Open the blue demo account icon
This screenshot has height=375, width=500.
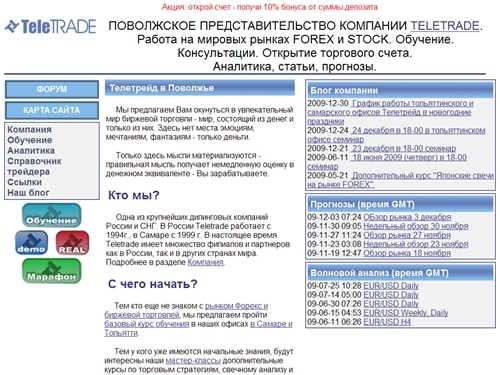[31, 243]
